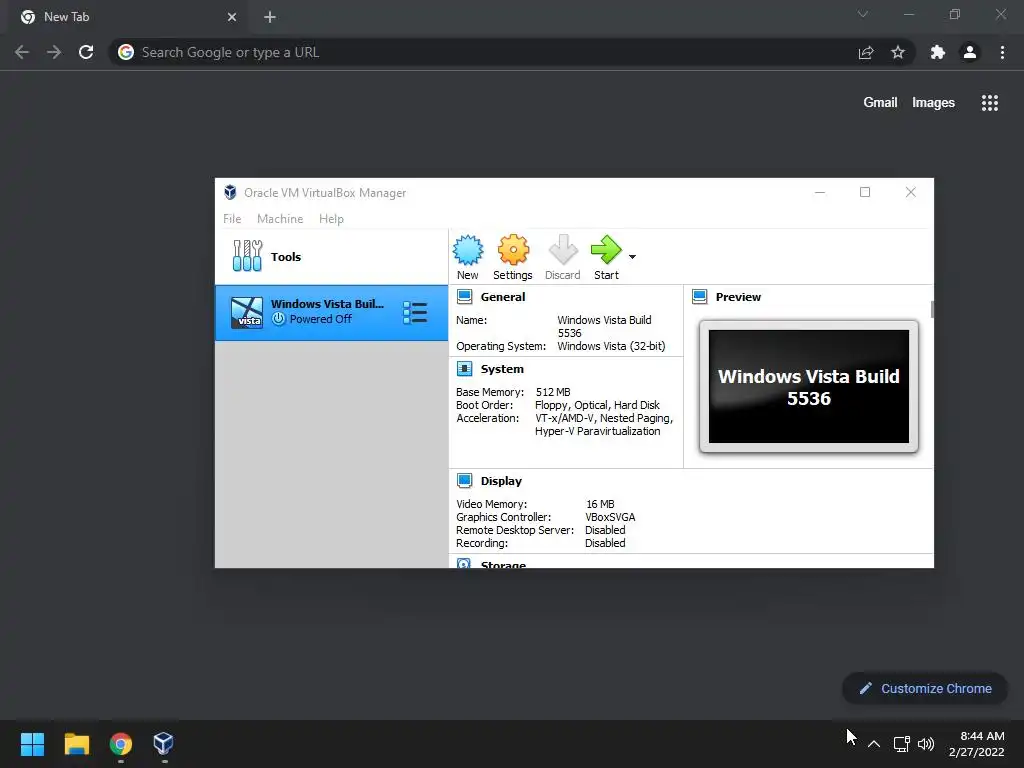
Task: Go forward in Chrome
Action: tap(54, 52)
